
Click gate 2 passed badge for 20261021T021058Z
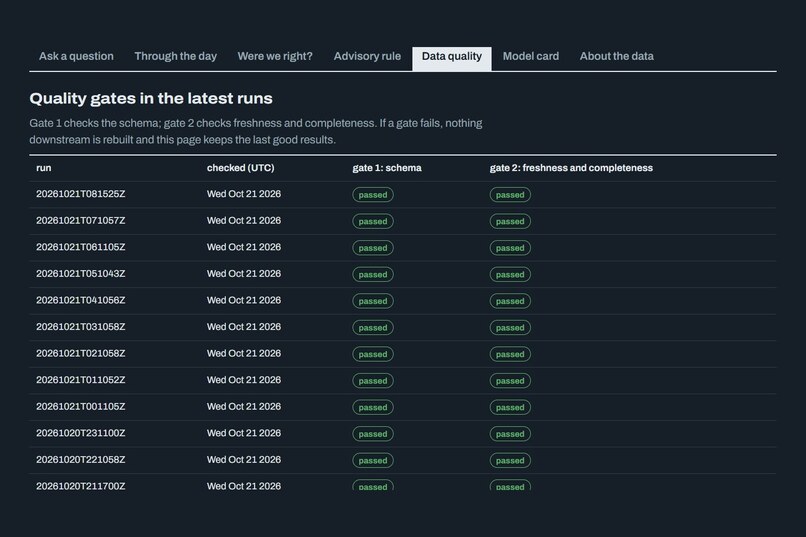tap(510, 354)
